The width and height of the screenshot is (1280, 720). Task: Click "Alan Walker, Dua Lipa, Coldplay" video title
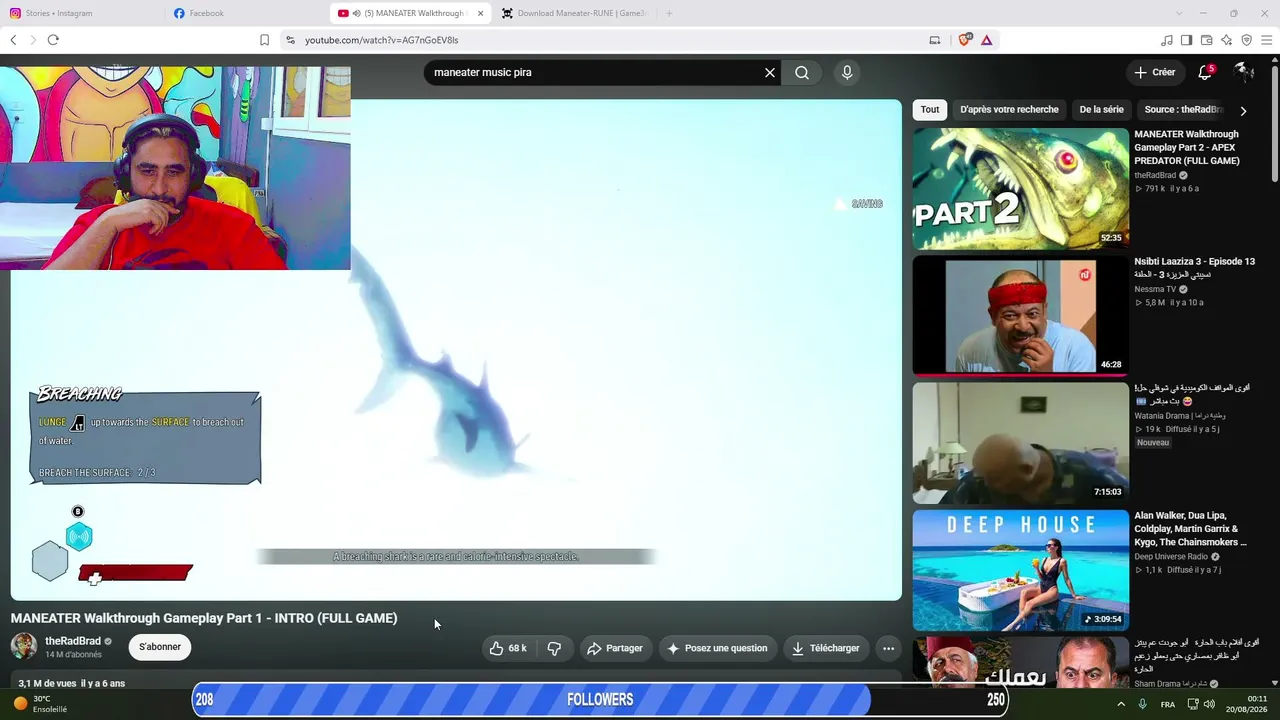click(1190, 529)
